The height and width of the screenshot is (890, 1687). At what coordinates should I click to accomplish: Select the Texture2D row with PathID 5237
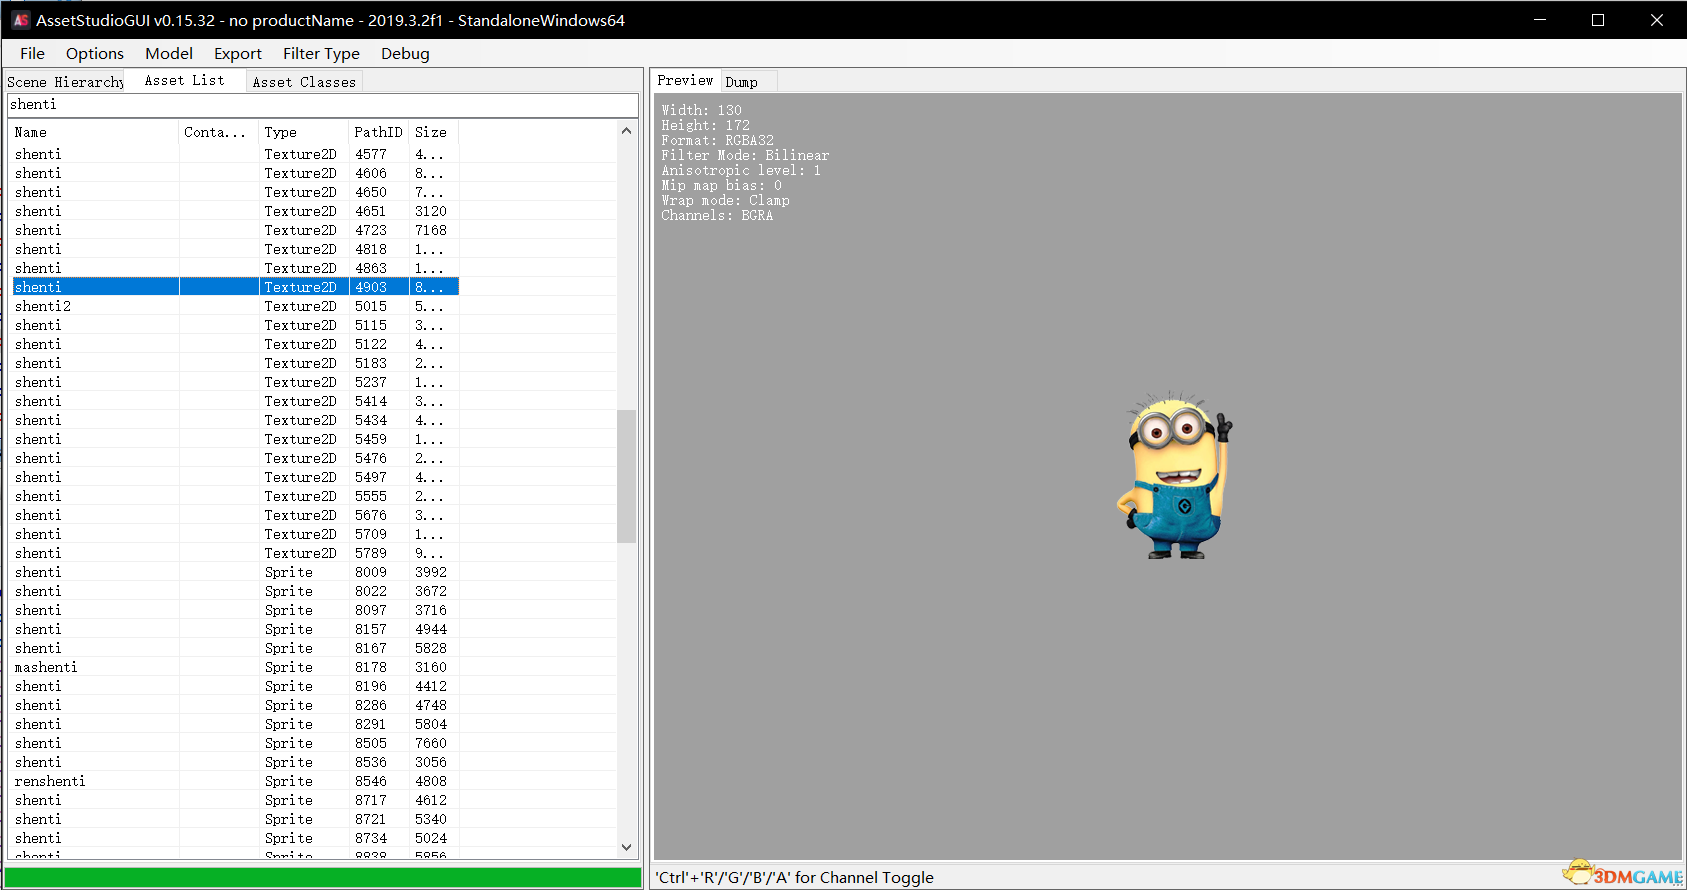point(235,382)
